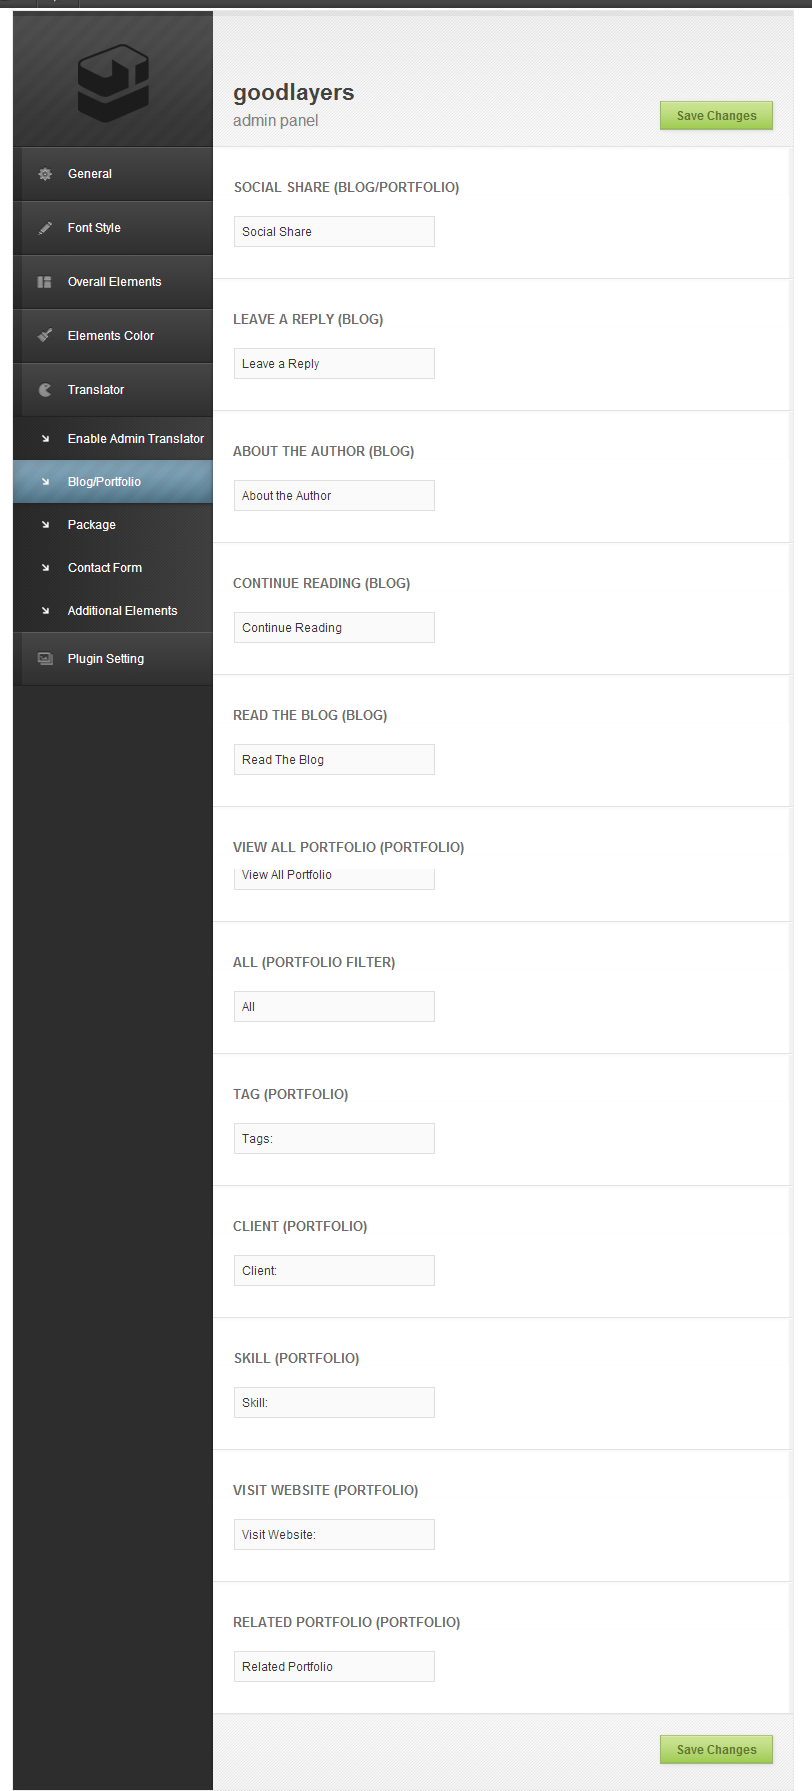
Task: Open the Contact Form translator section
Action: click(x=104, y=568)
